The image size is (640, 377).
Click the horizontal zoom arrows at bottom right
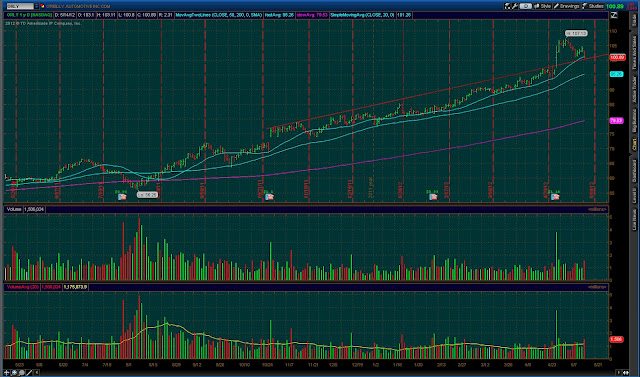(627, 373)
